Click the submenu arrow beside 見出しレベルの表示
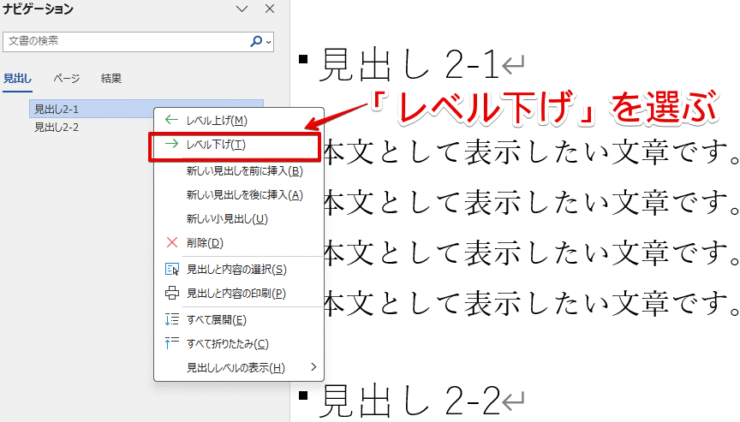 (x=314, y=367)
